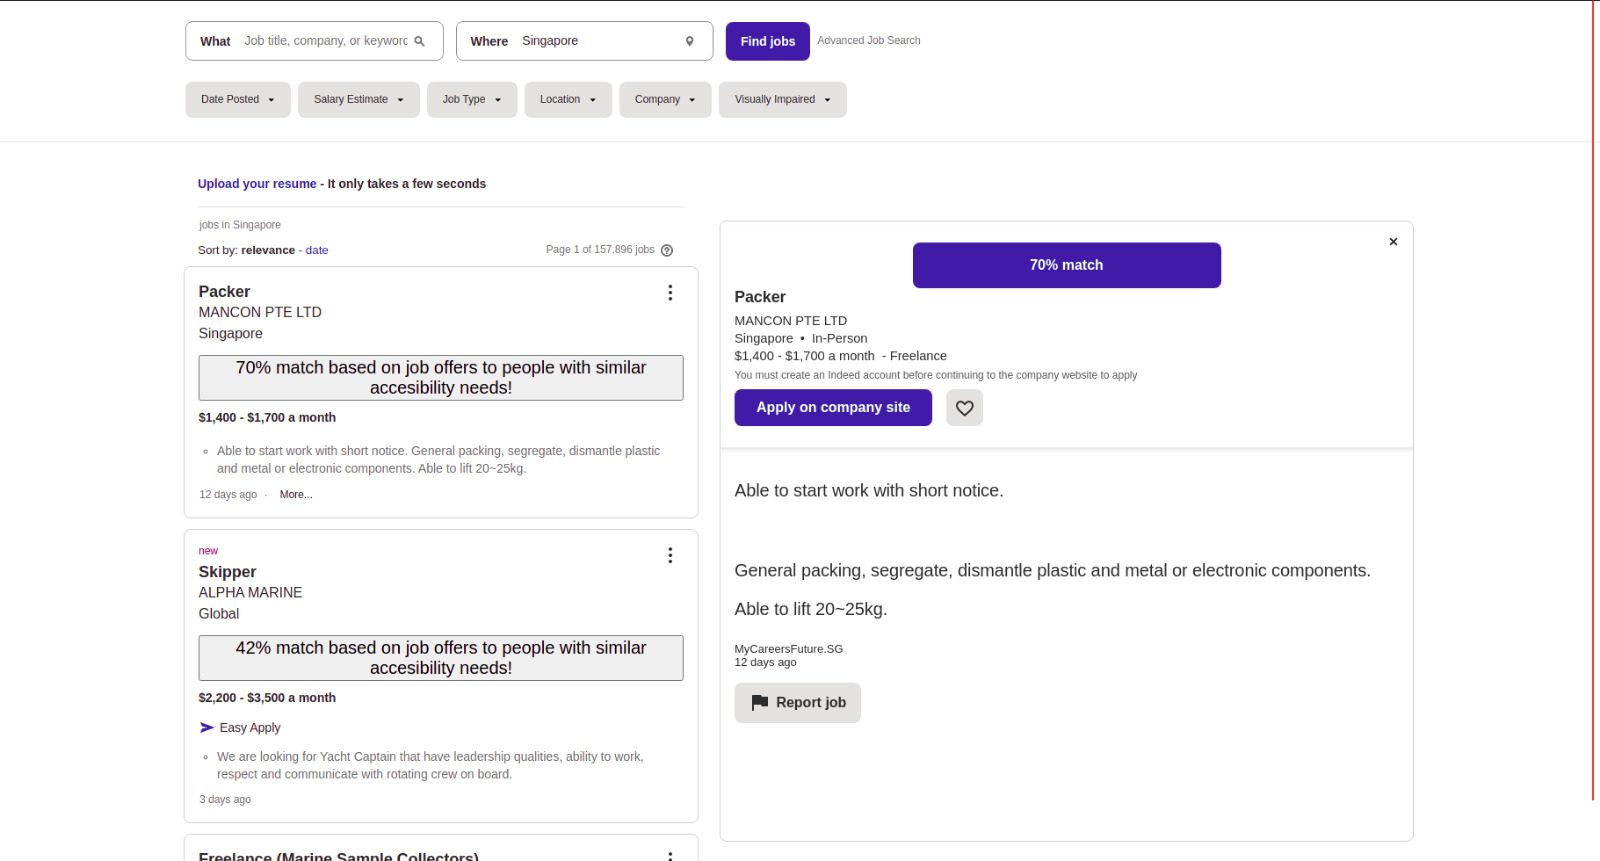Open the Location filter dropdown
1600x861 pixels.
click(x=568, y=100)
